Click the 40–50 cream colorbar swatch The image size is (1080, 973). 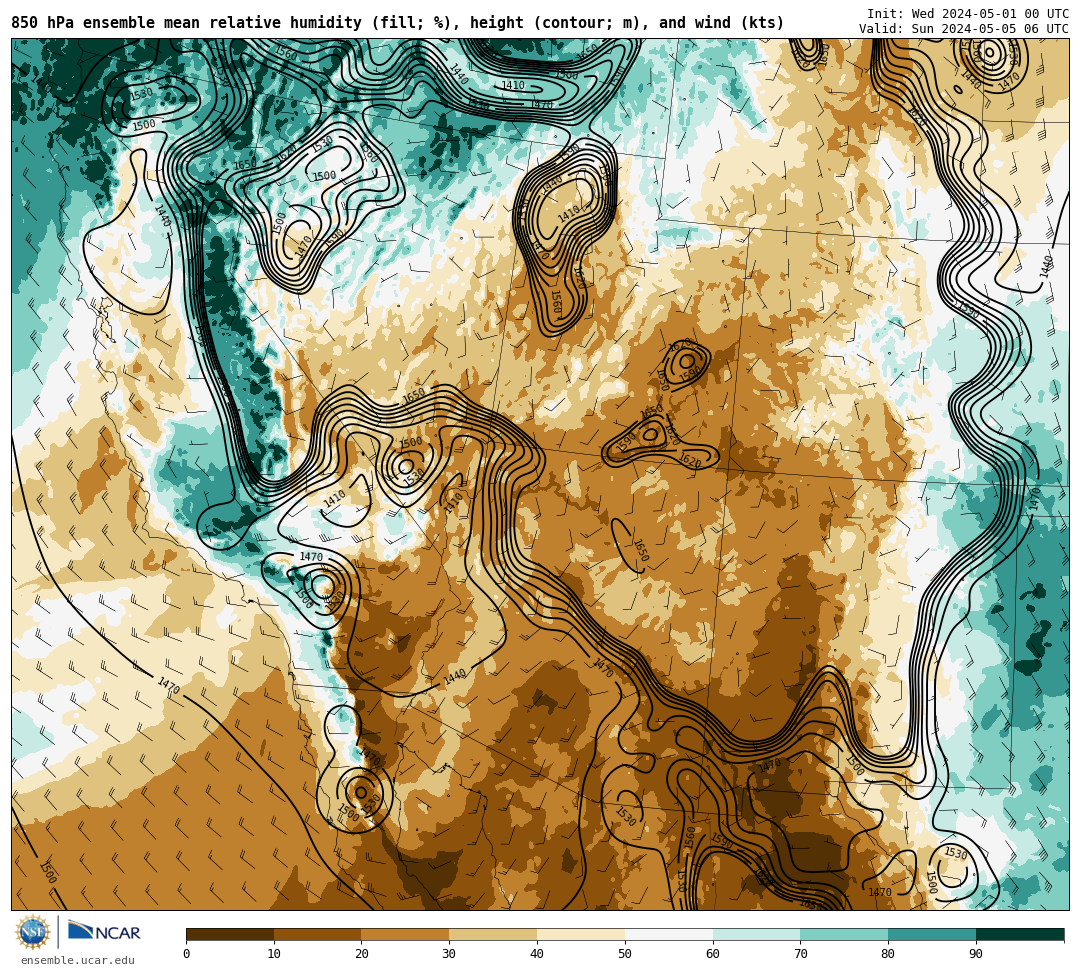pyautogui.click(x=581, y=934)
